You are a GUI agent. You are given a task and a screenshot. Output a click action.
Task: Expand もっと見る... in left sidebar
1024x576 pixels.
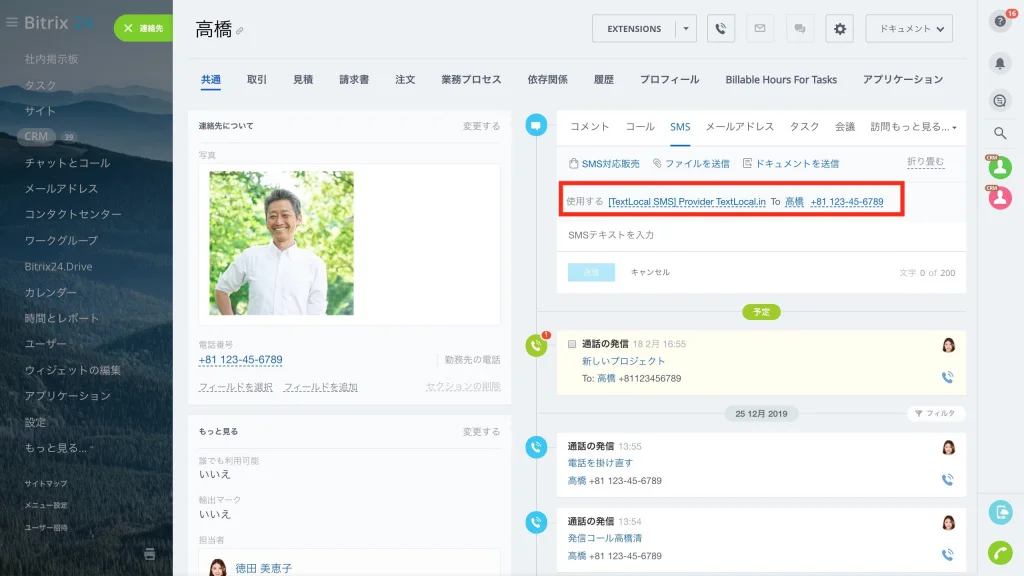[x=58, y=448]
